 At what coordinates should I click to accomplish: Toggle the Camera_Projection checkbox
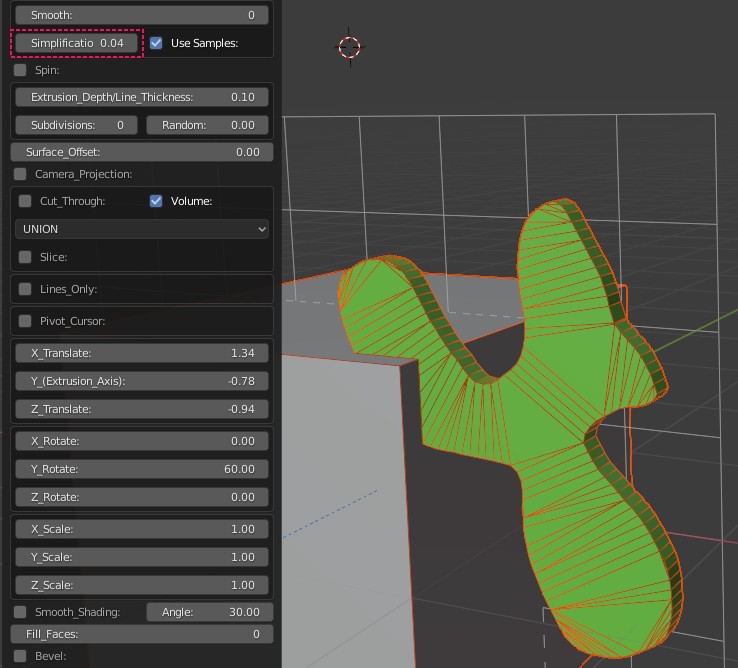(x=20, y=174)
